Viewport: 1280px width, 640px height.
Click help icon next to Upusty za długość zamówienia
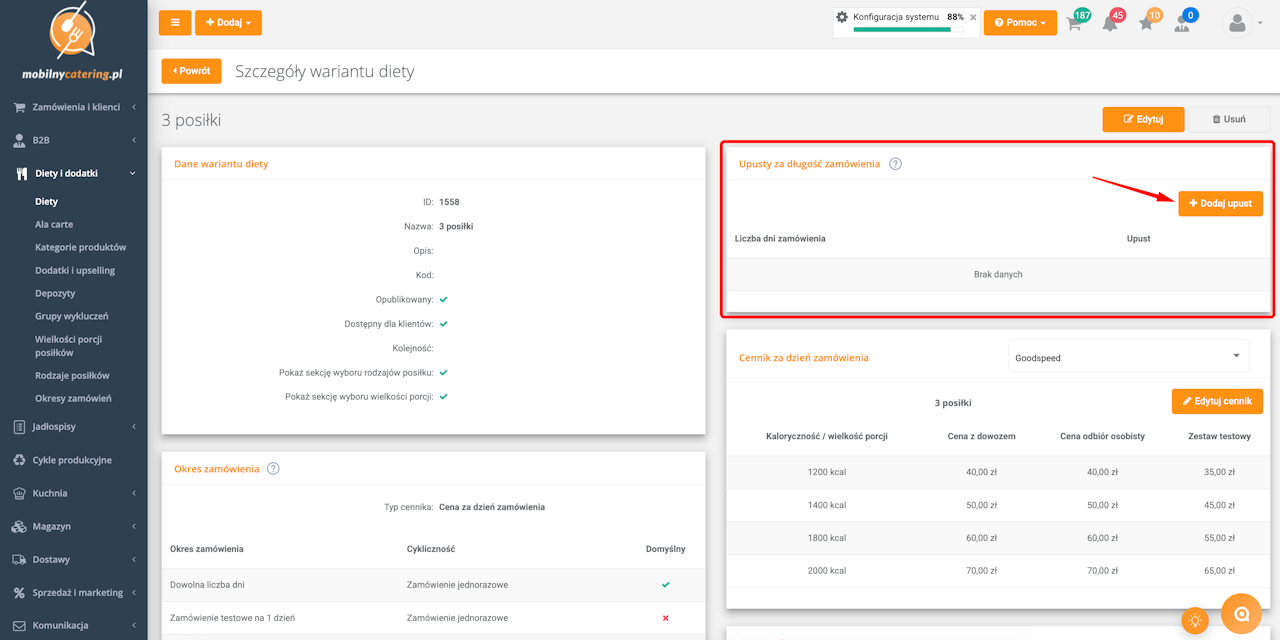(x=895, y=164)
